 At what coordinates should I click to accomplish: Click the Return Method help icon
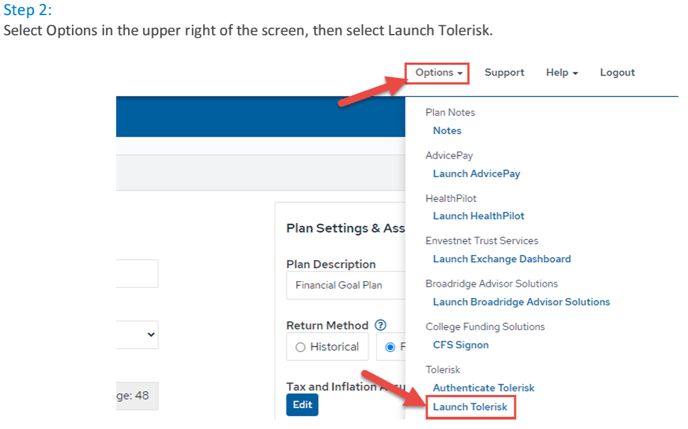point(380,326)
